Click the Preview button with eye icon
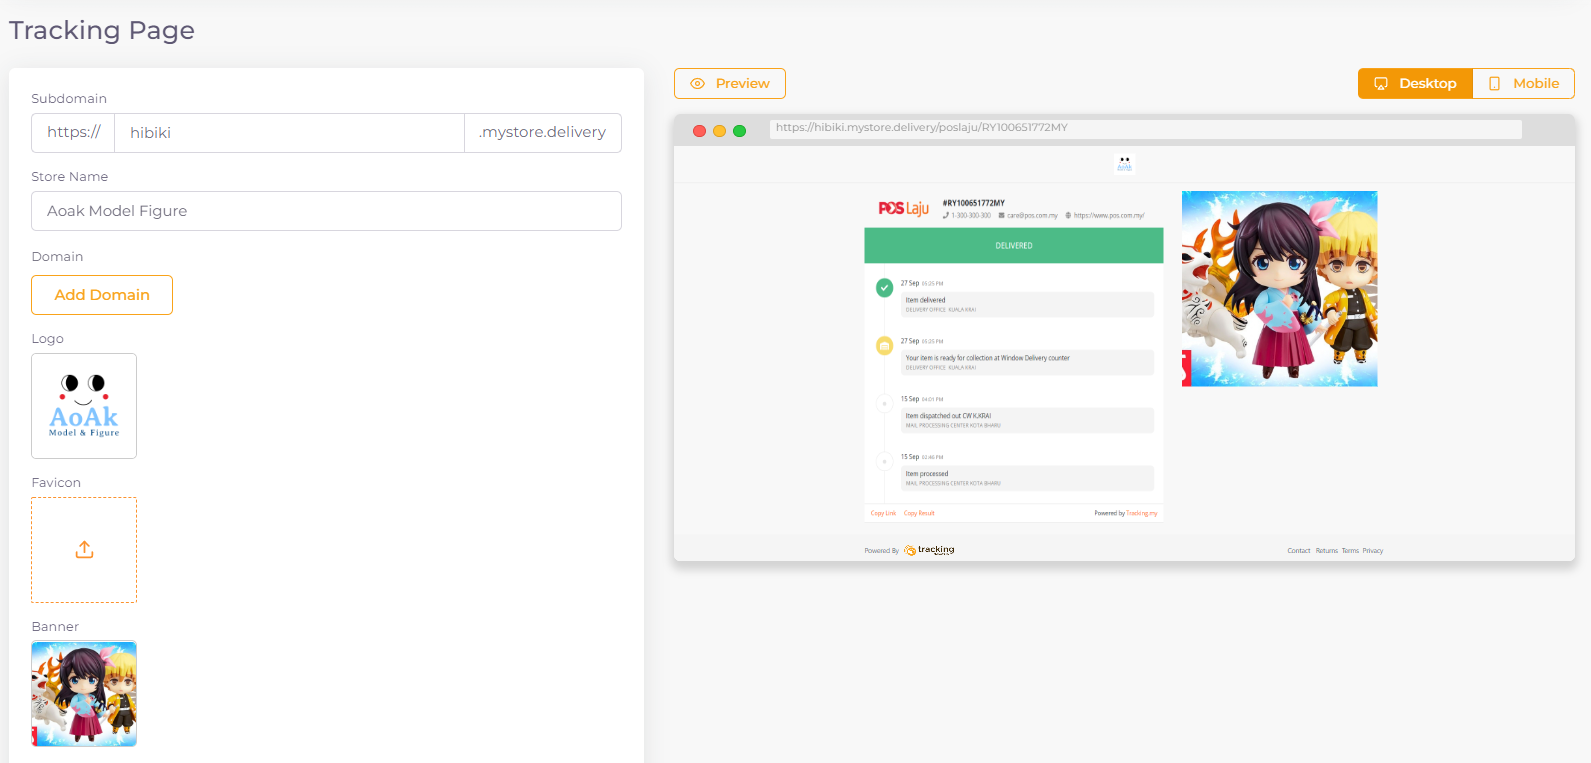The height and width of the screenshot is (763, 1591). 730,84
